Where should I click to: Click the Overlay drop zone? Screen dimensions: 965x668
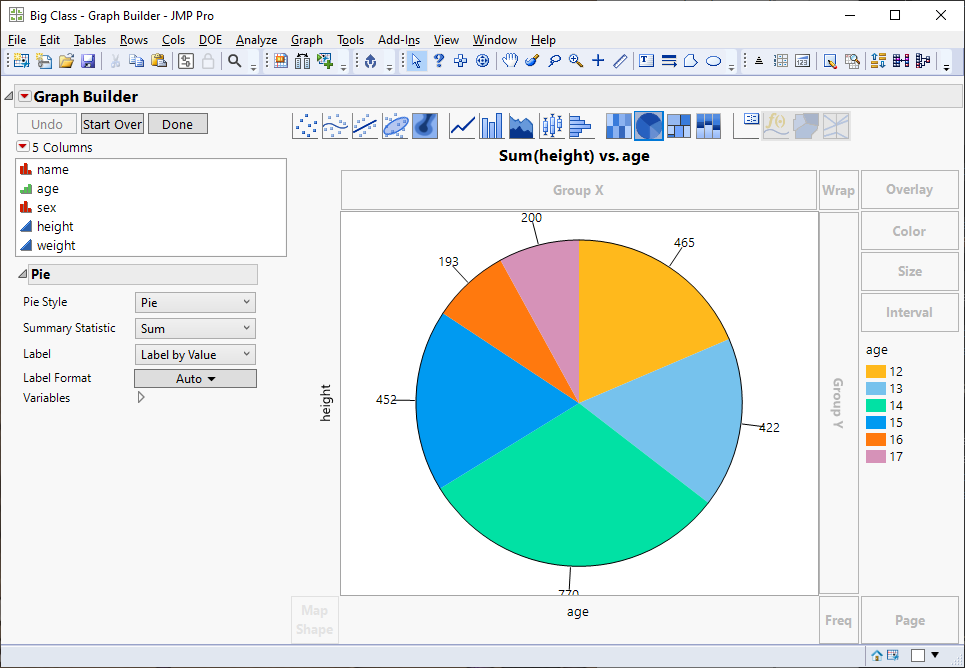pyautogui.click(x=909, y=189)
